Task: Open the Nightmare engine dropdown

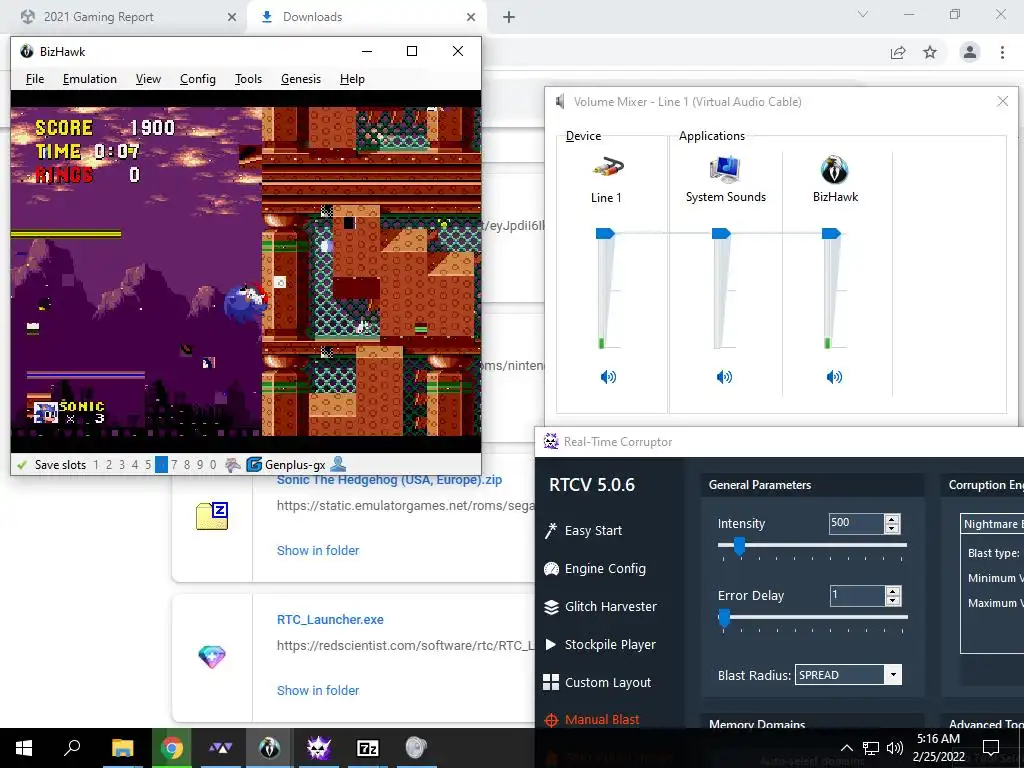Action: pyautogui.click(x=992, y=524)
